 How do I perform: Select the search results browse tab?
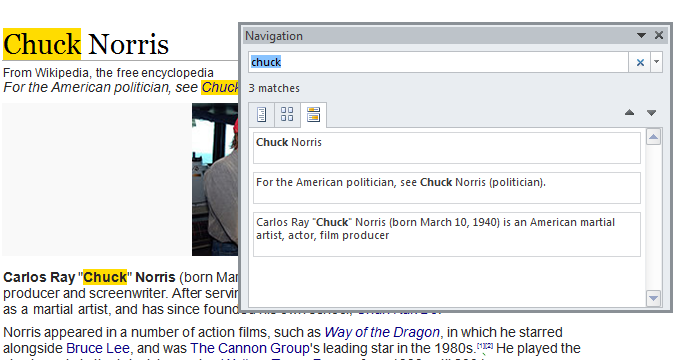pos(313,115)
